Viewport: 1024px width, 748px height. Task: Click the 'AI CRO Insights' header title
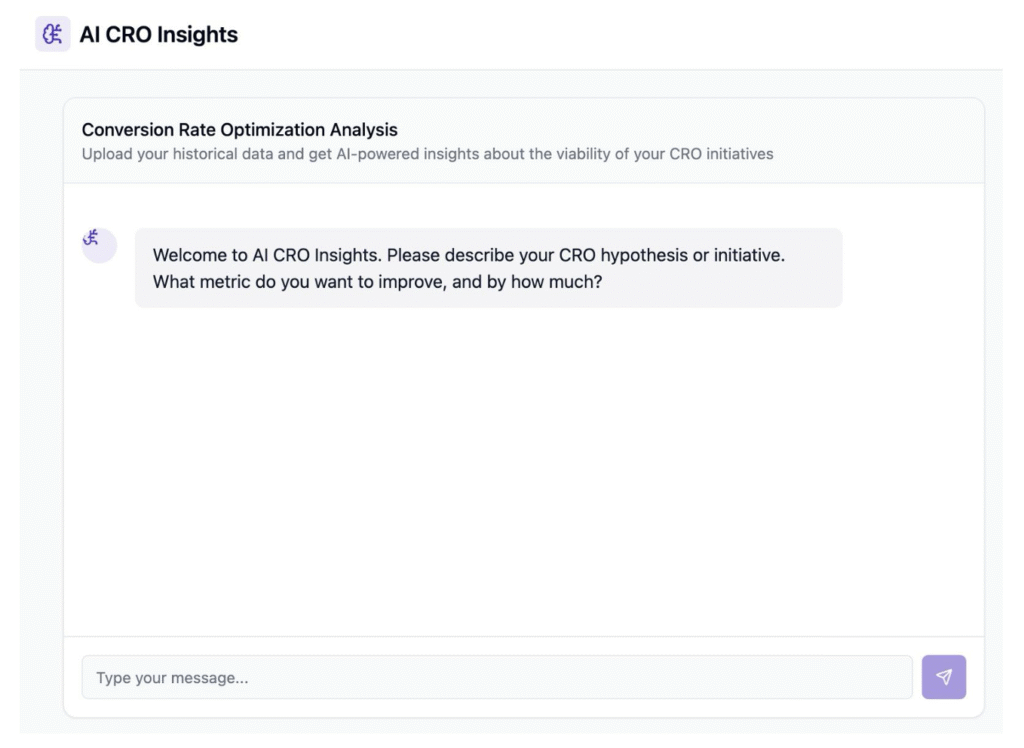click(158, 35)
